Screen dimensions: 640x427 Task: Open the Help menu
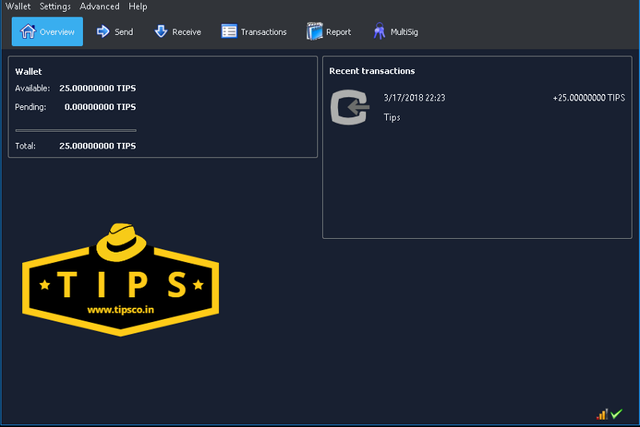pos(138,7)
